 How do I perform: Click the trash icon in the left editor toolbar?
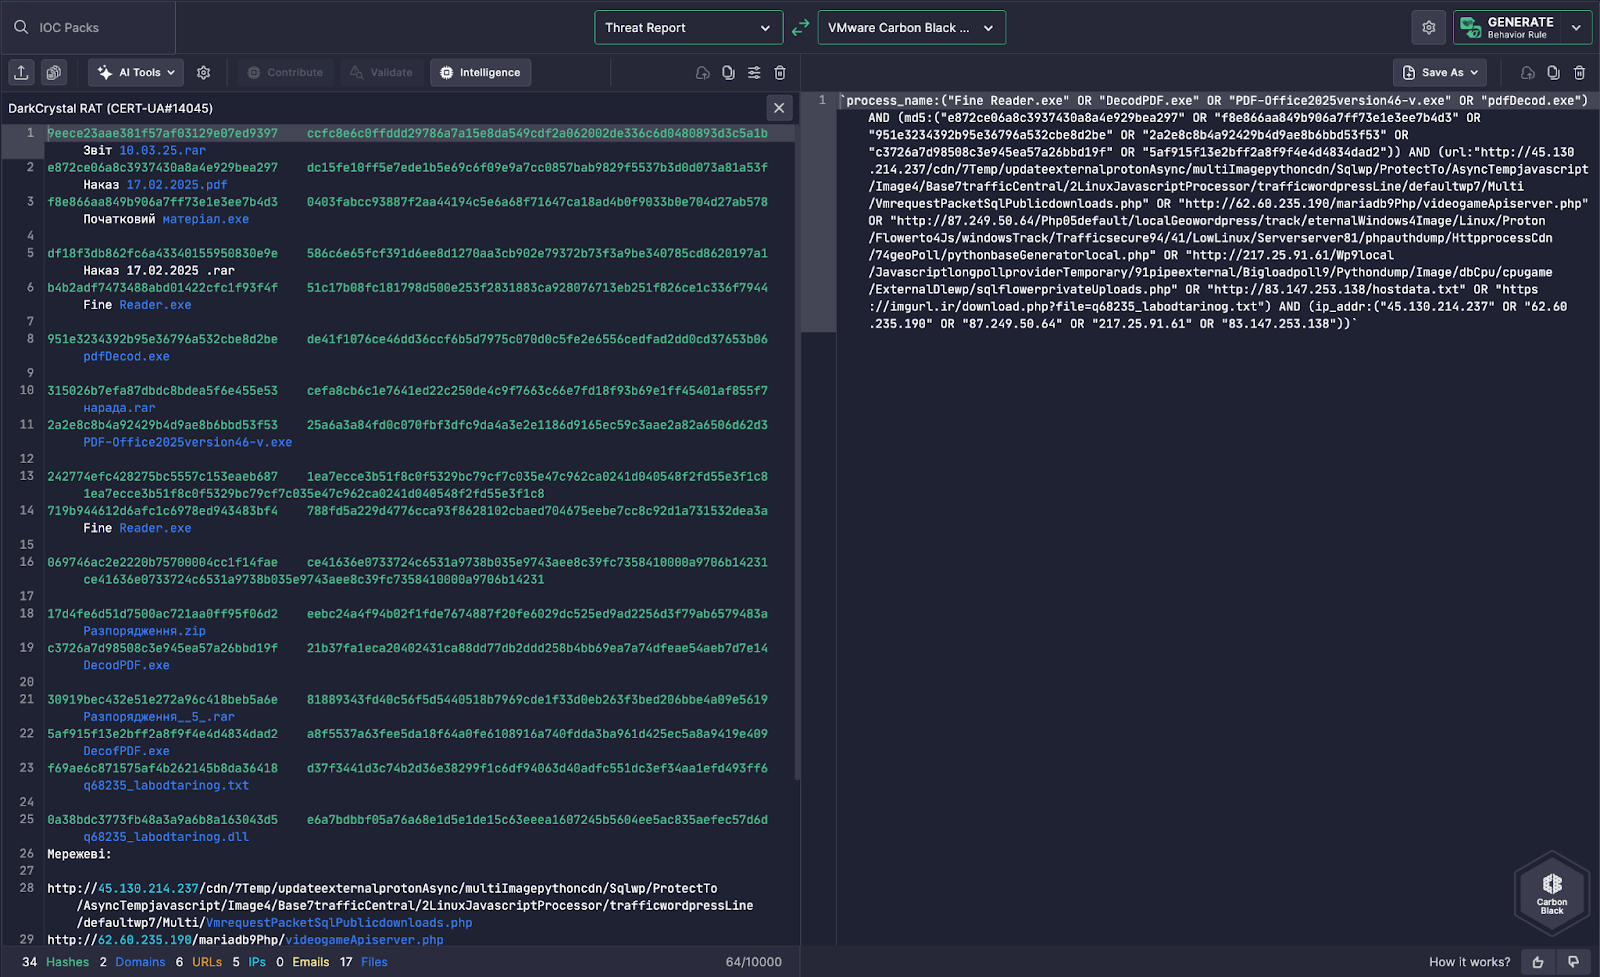(x=780, y=72)
